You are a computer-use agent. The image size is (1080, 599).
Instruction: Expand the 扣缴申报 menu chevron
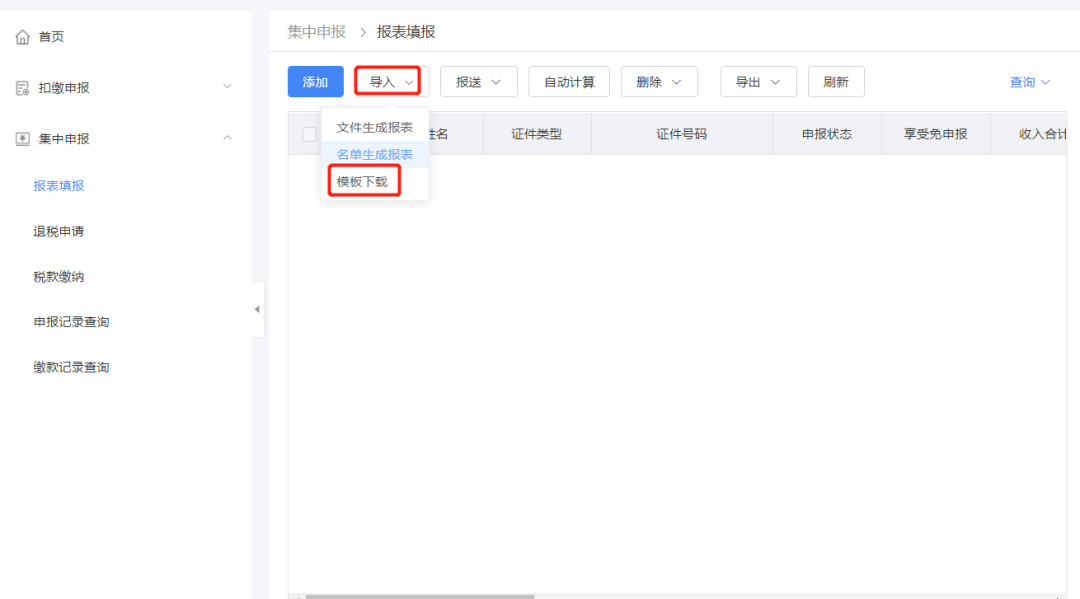(227, 87)
